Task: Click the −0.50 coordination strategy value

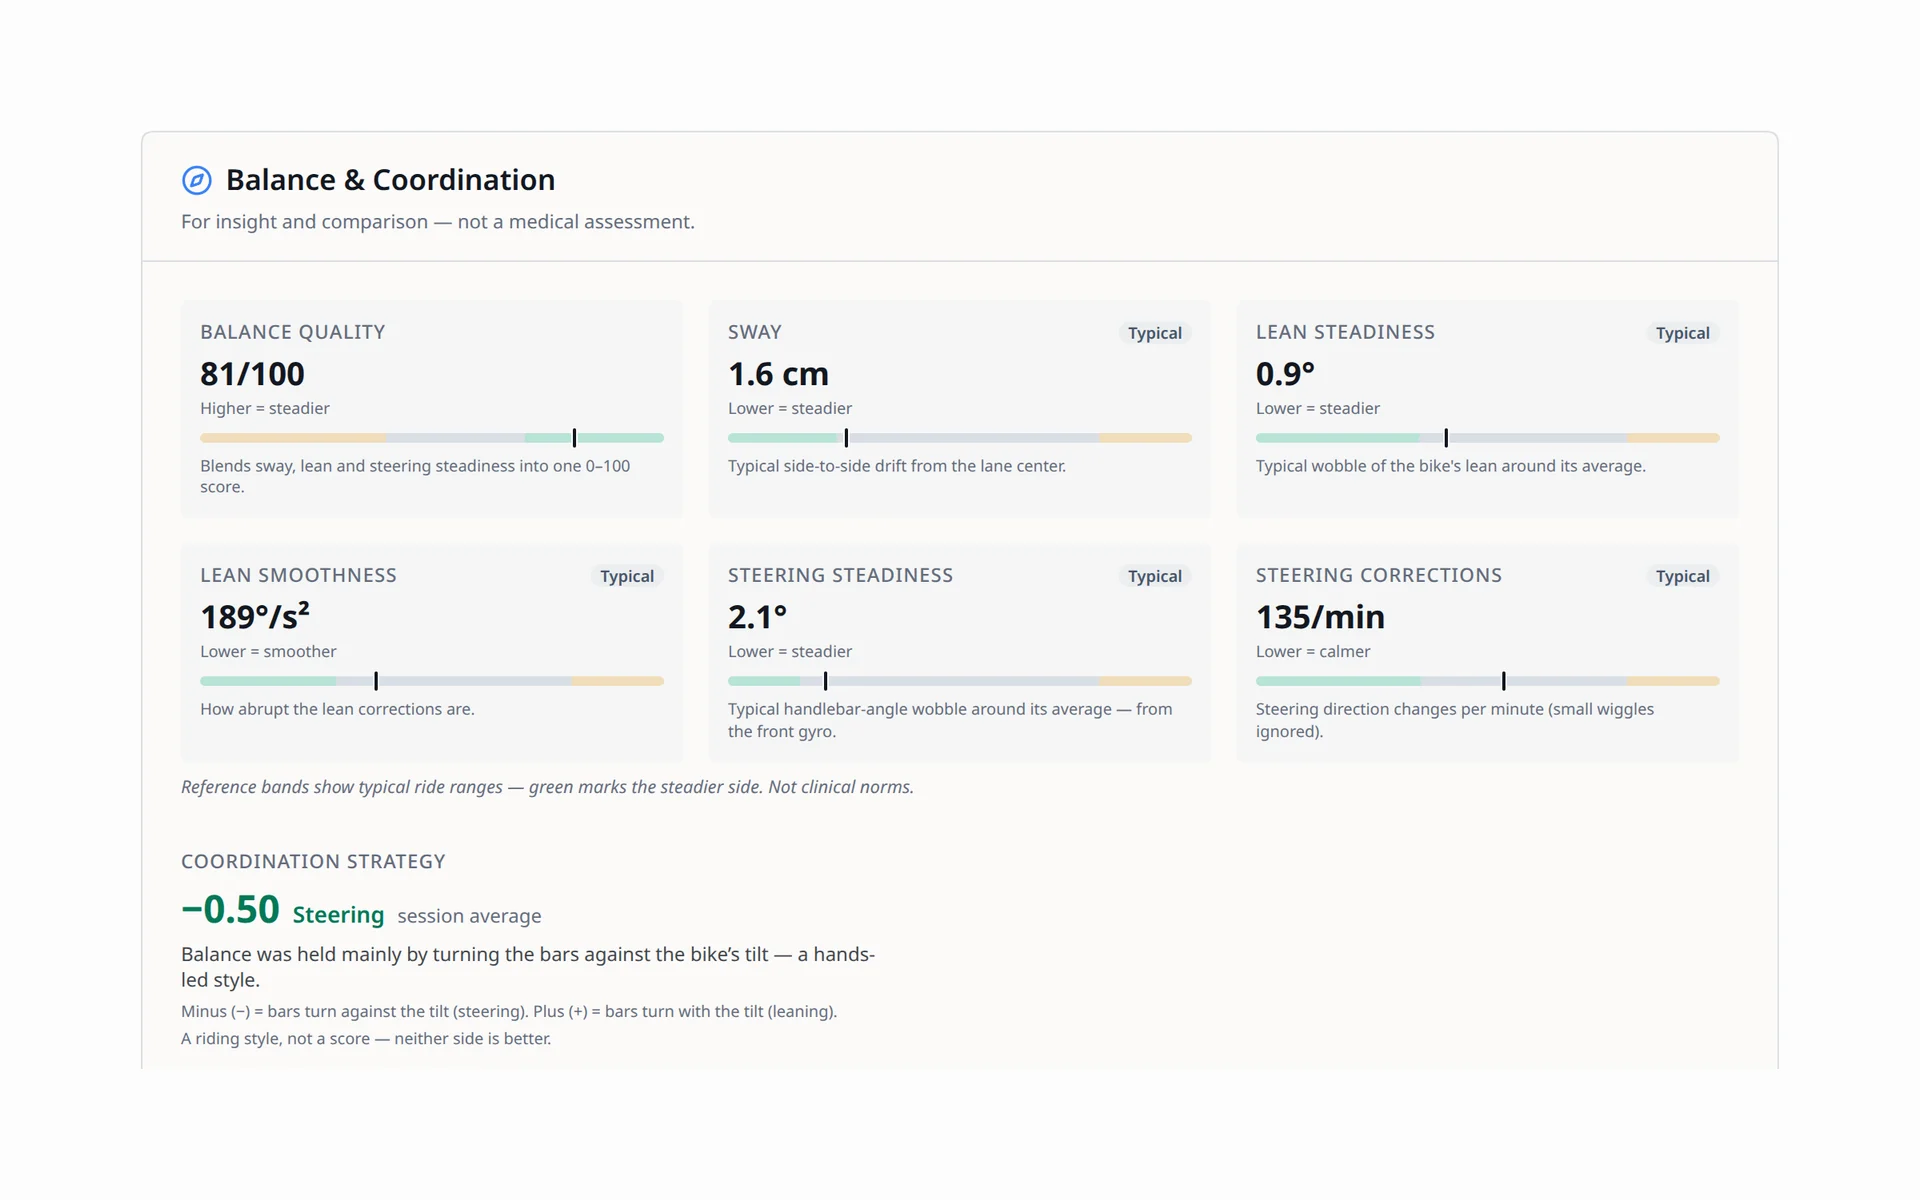Action: click(230, 909)
